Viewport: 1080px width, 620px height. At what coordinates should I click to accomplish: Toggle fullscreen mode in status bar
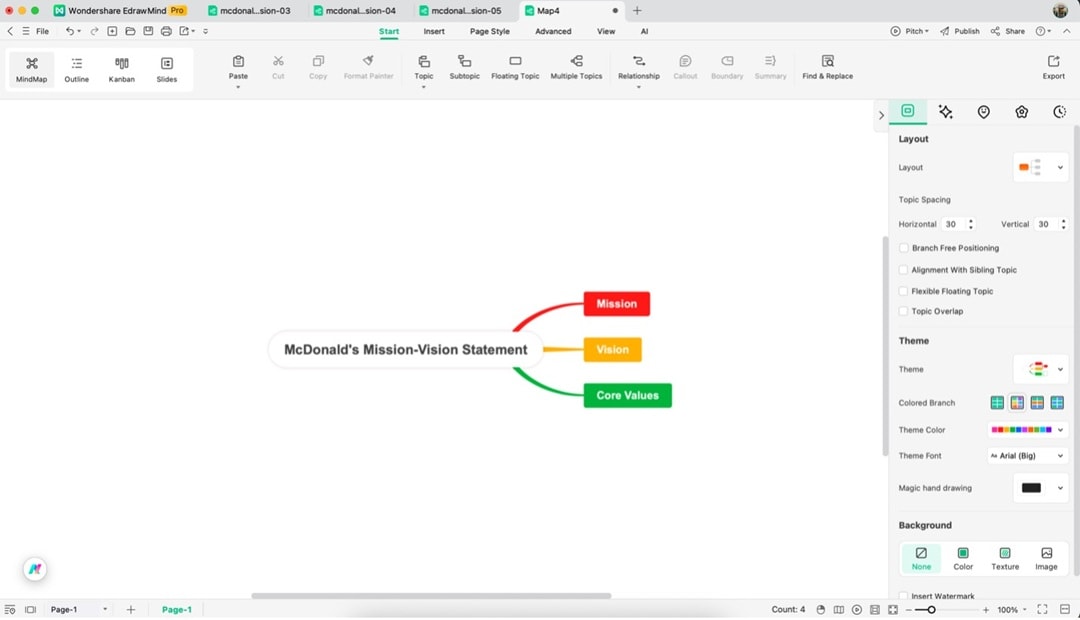(x=1042, y=610)
